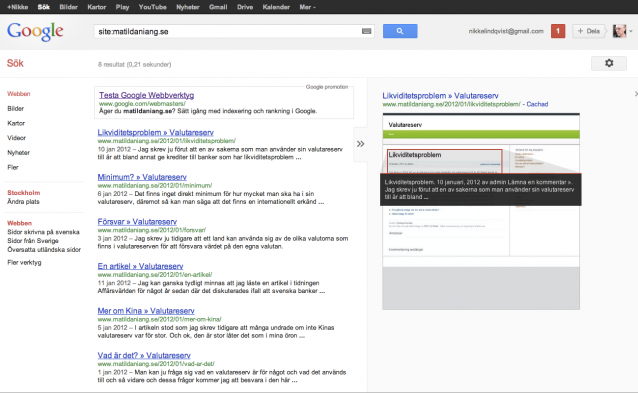
Task: Open the on-screen keyboard icon in search box
Action: click(366, 31)
